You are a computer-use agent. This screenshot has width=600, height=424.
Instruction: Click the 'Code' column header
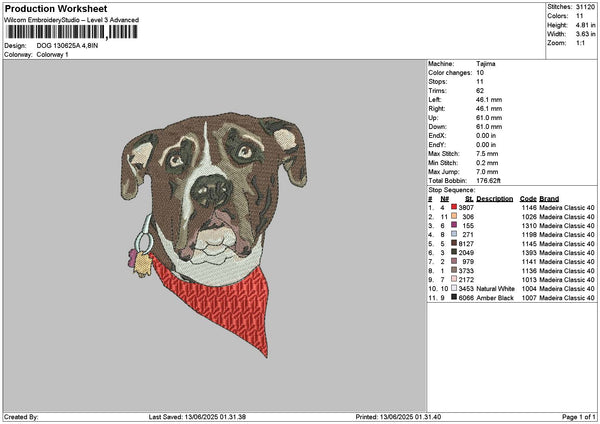528,199
